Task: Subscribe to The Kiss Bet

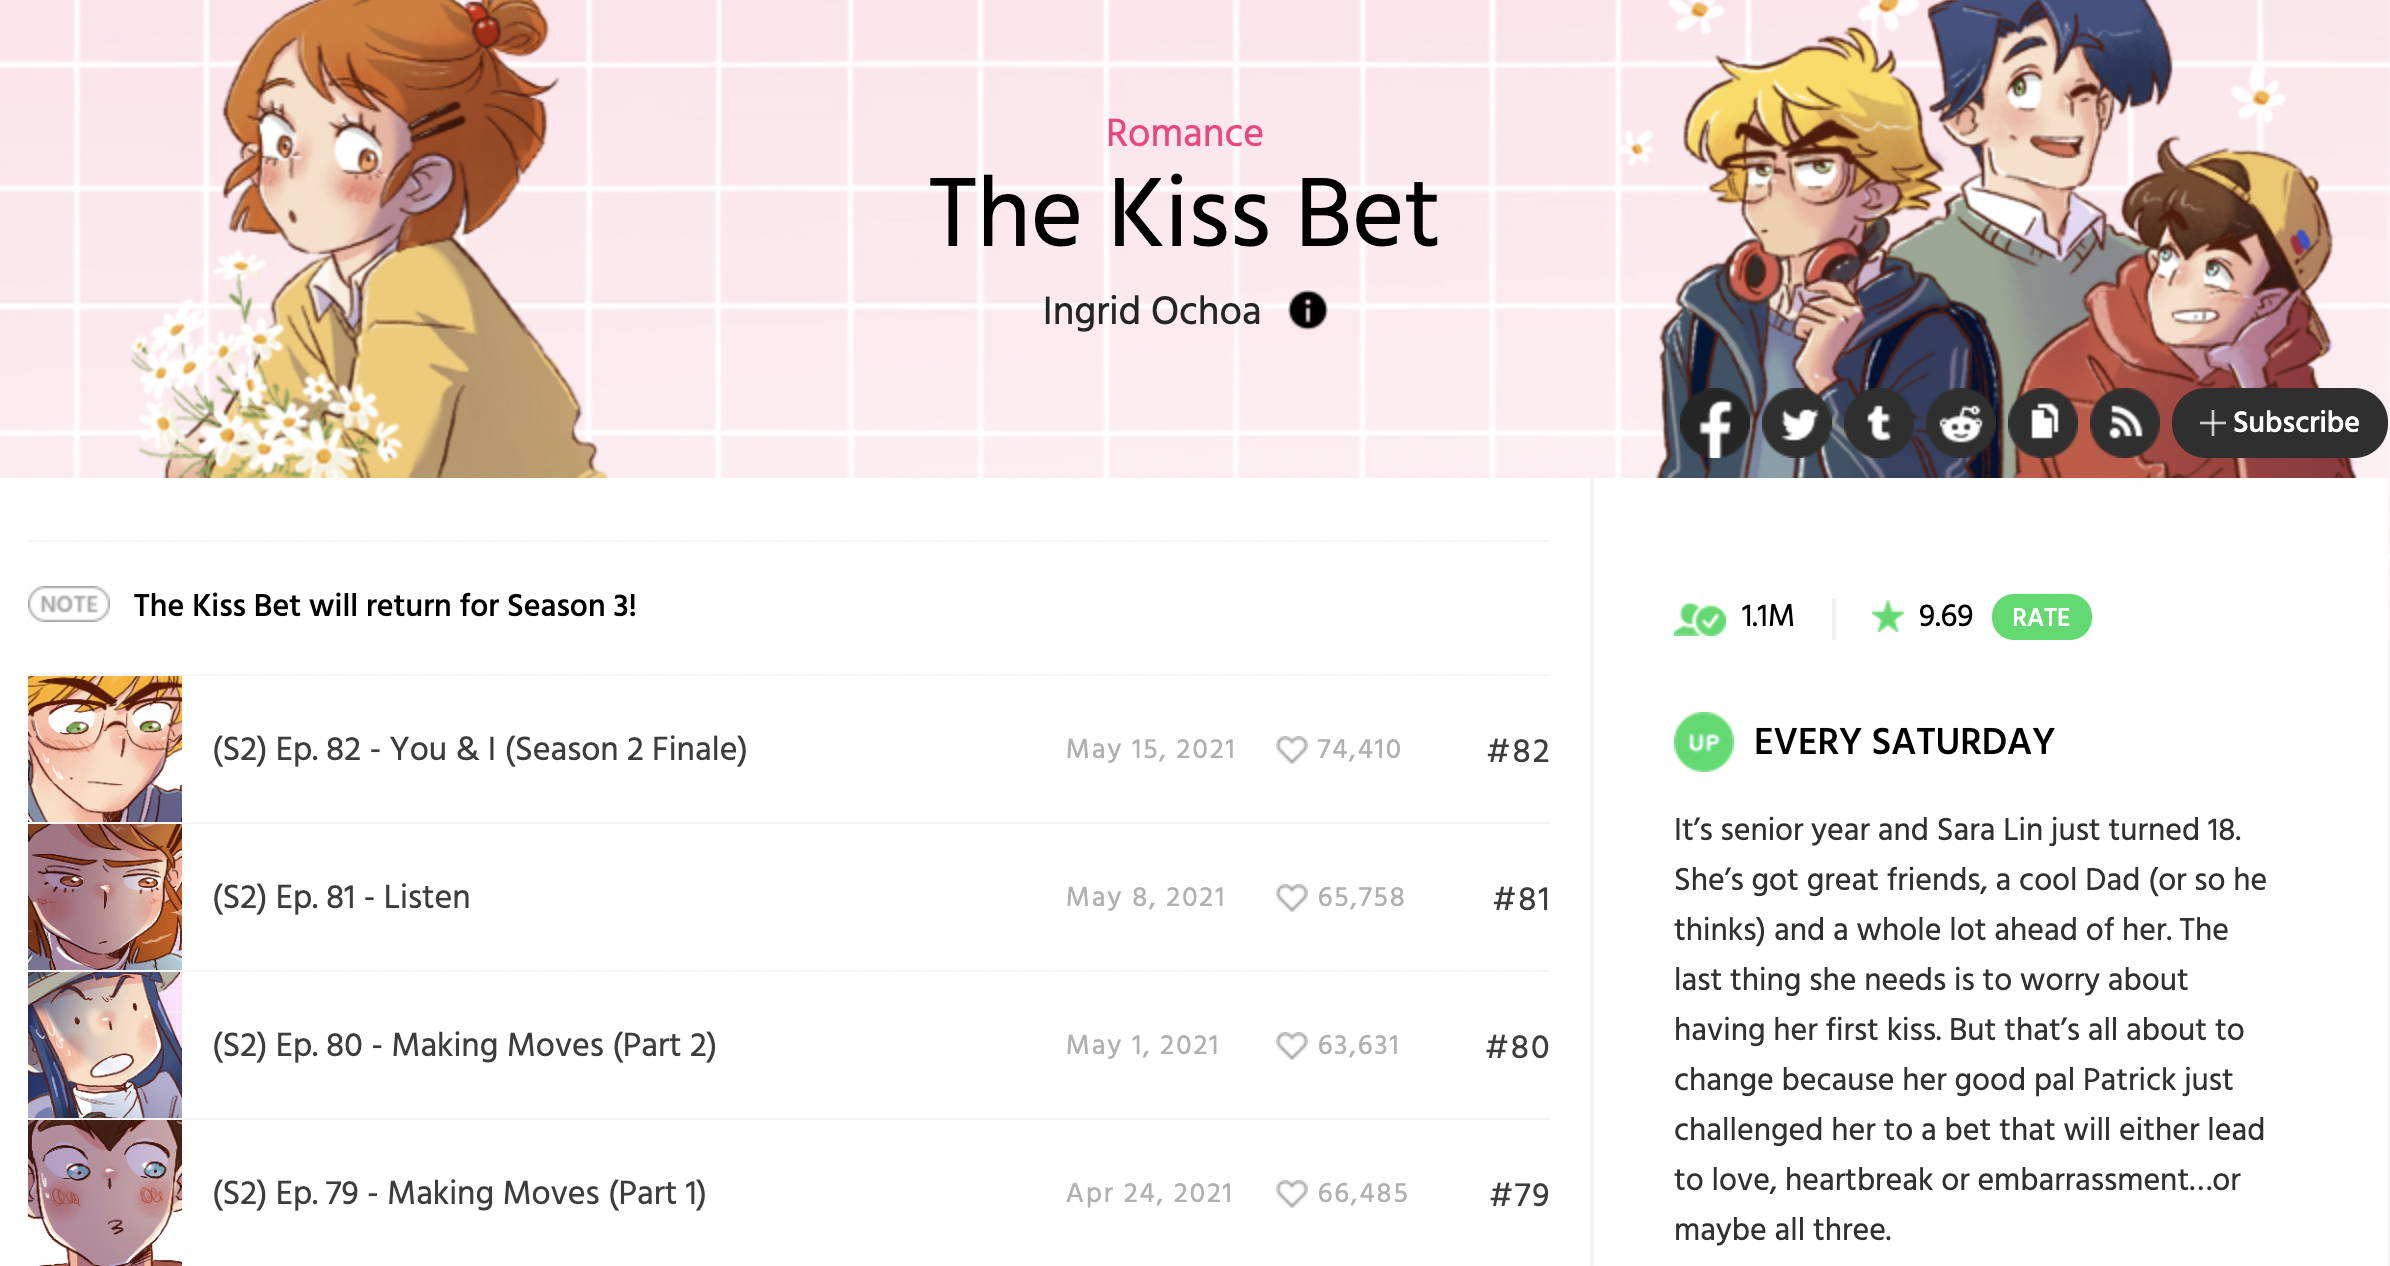Action: point(2279,423)
